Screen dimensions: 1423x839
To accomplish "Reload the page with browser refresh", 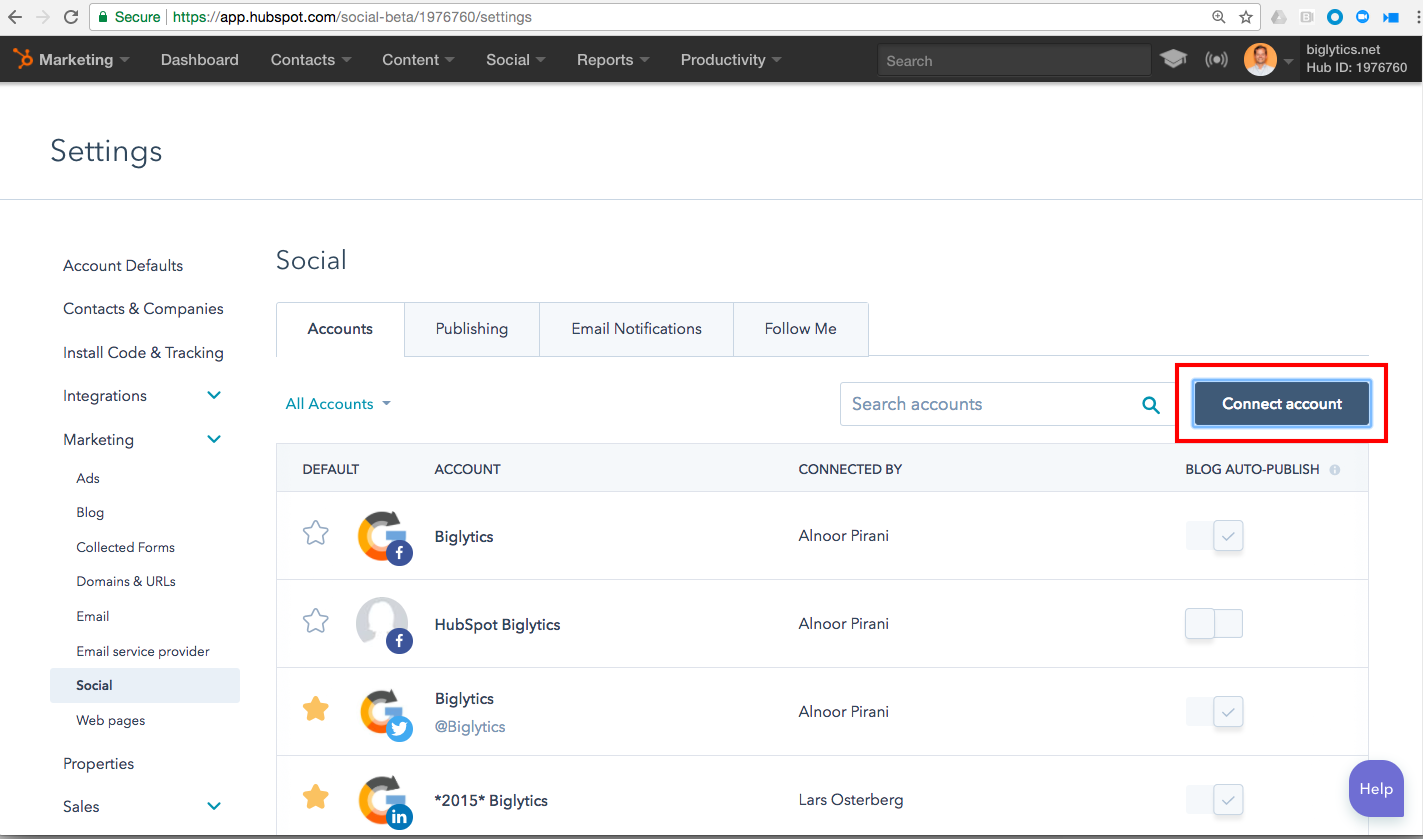I will (71, 17).
